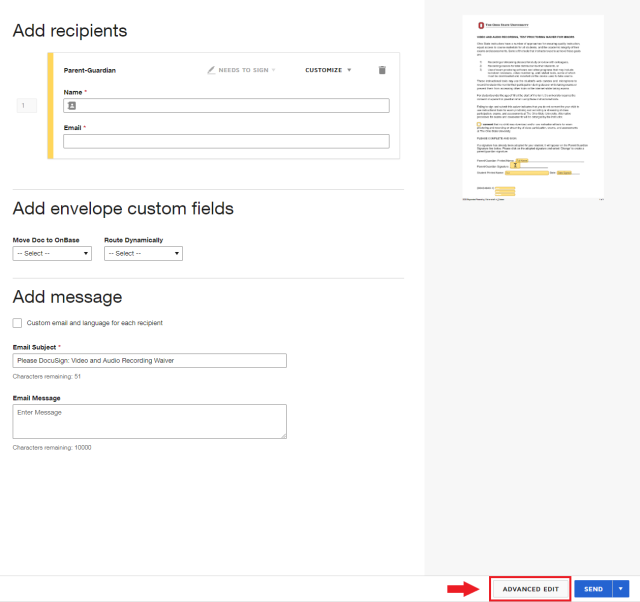Click the yellow recipient color bar
Screen dimensions: 640x602
click(50, 106)
